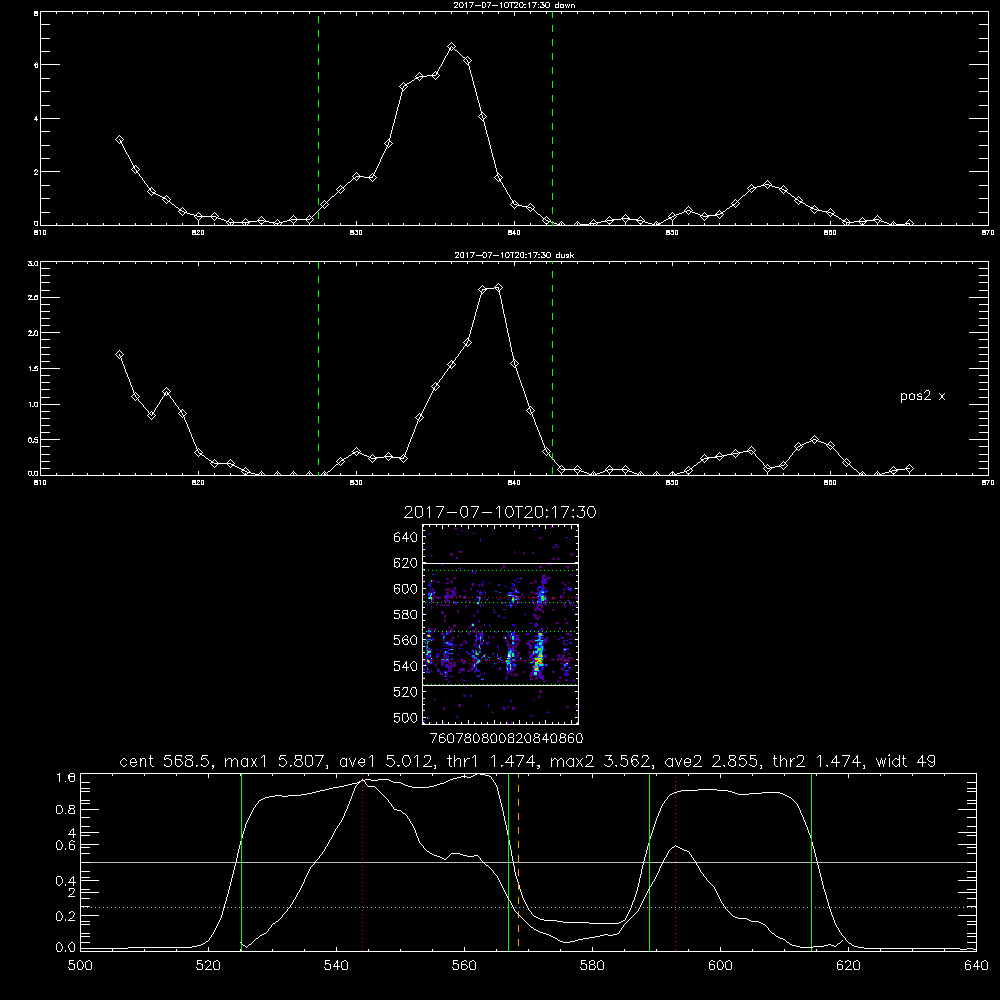This screenshot has width=1000, height=1000.
Task: Click the upper solid white line across the image
Action: click(501, 563)
